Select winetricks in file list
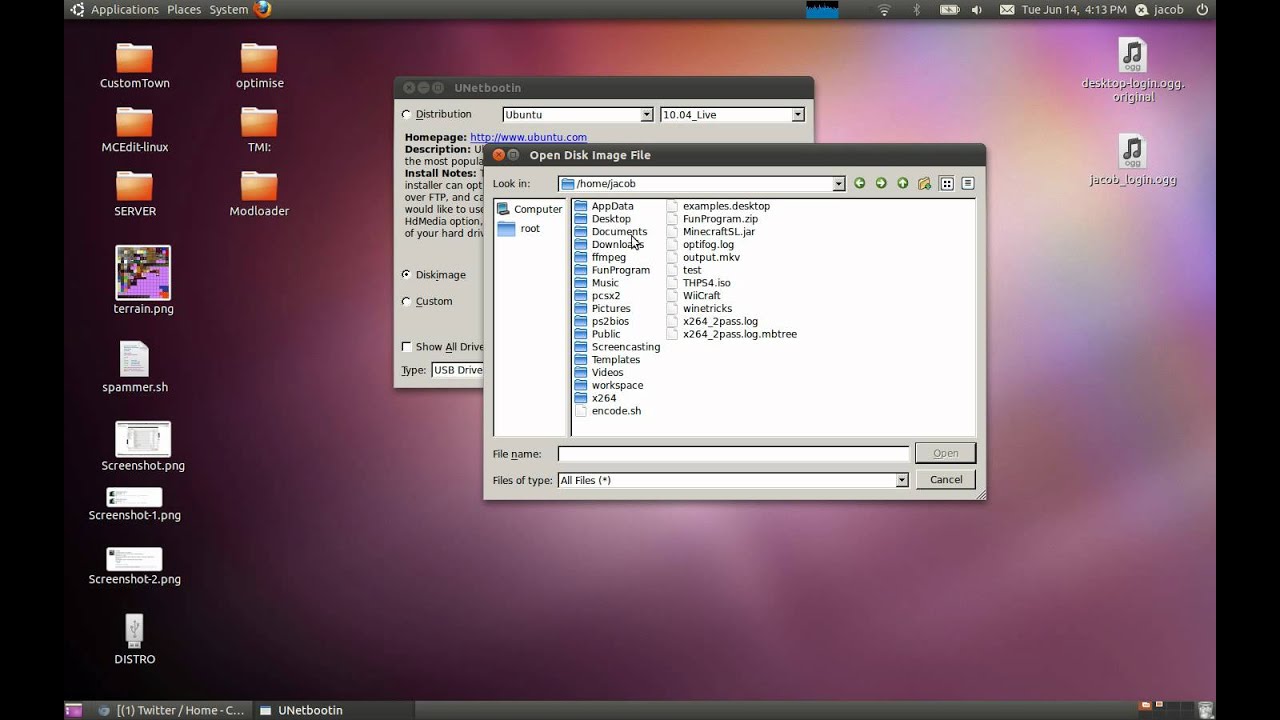This screenshot has height=720, width=1280. coord(699,308)
